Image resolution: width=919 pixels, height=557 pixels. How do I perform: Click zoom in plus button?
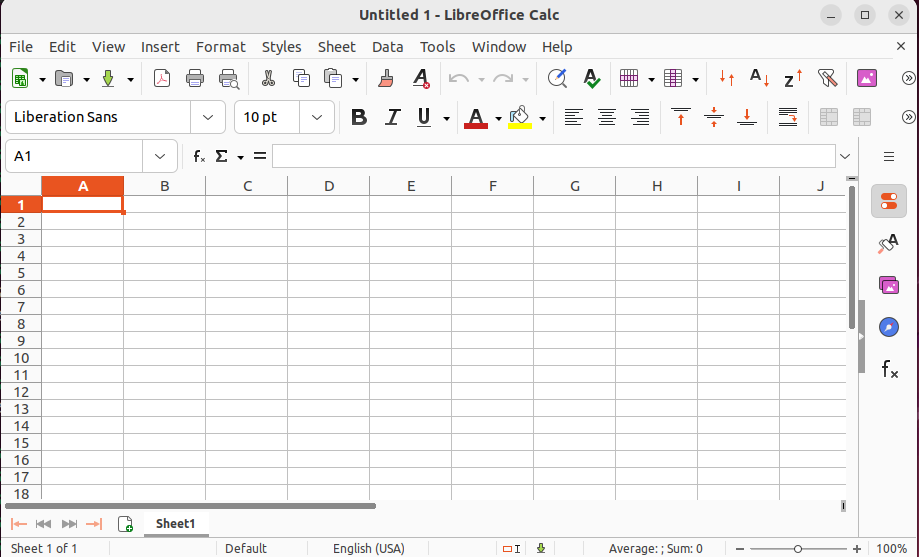[857, 549]
